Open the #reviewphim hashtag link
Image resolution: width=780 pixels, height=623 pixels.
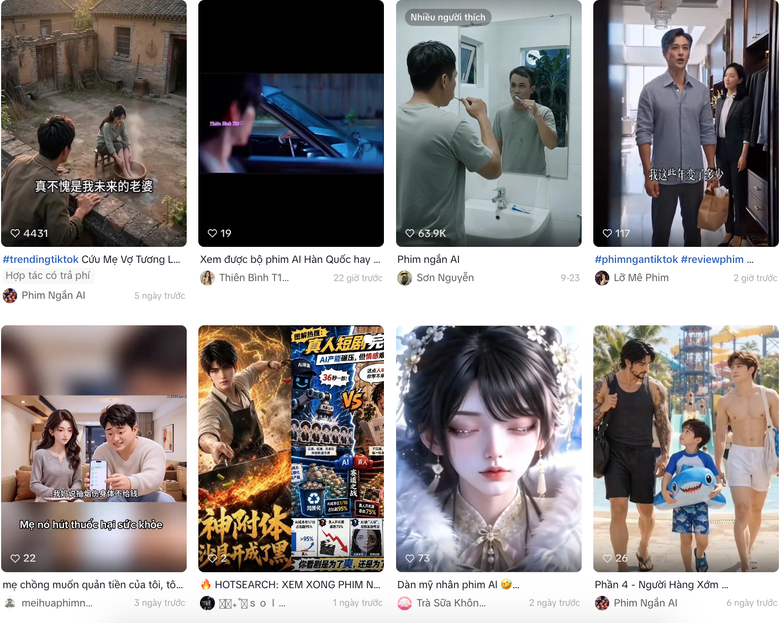tap(712, 259)
